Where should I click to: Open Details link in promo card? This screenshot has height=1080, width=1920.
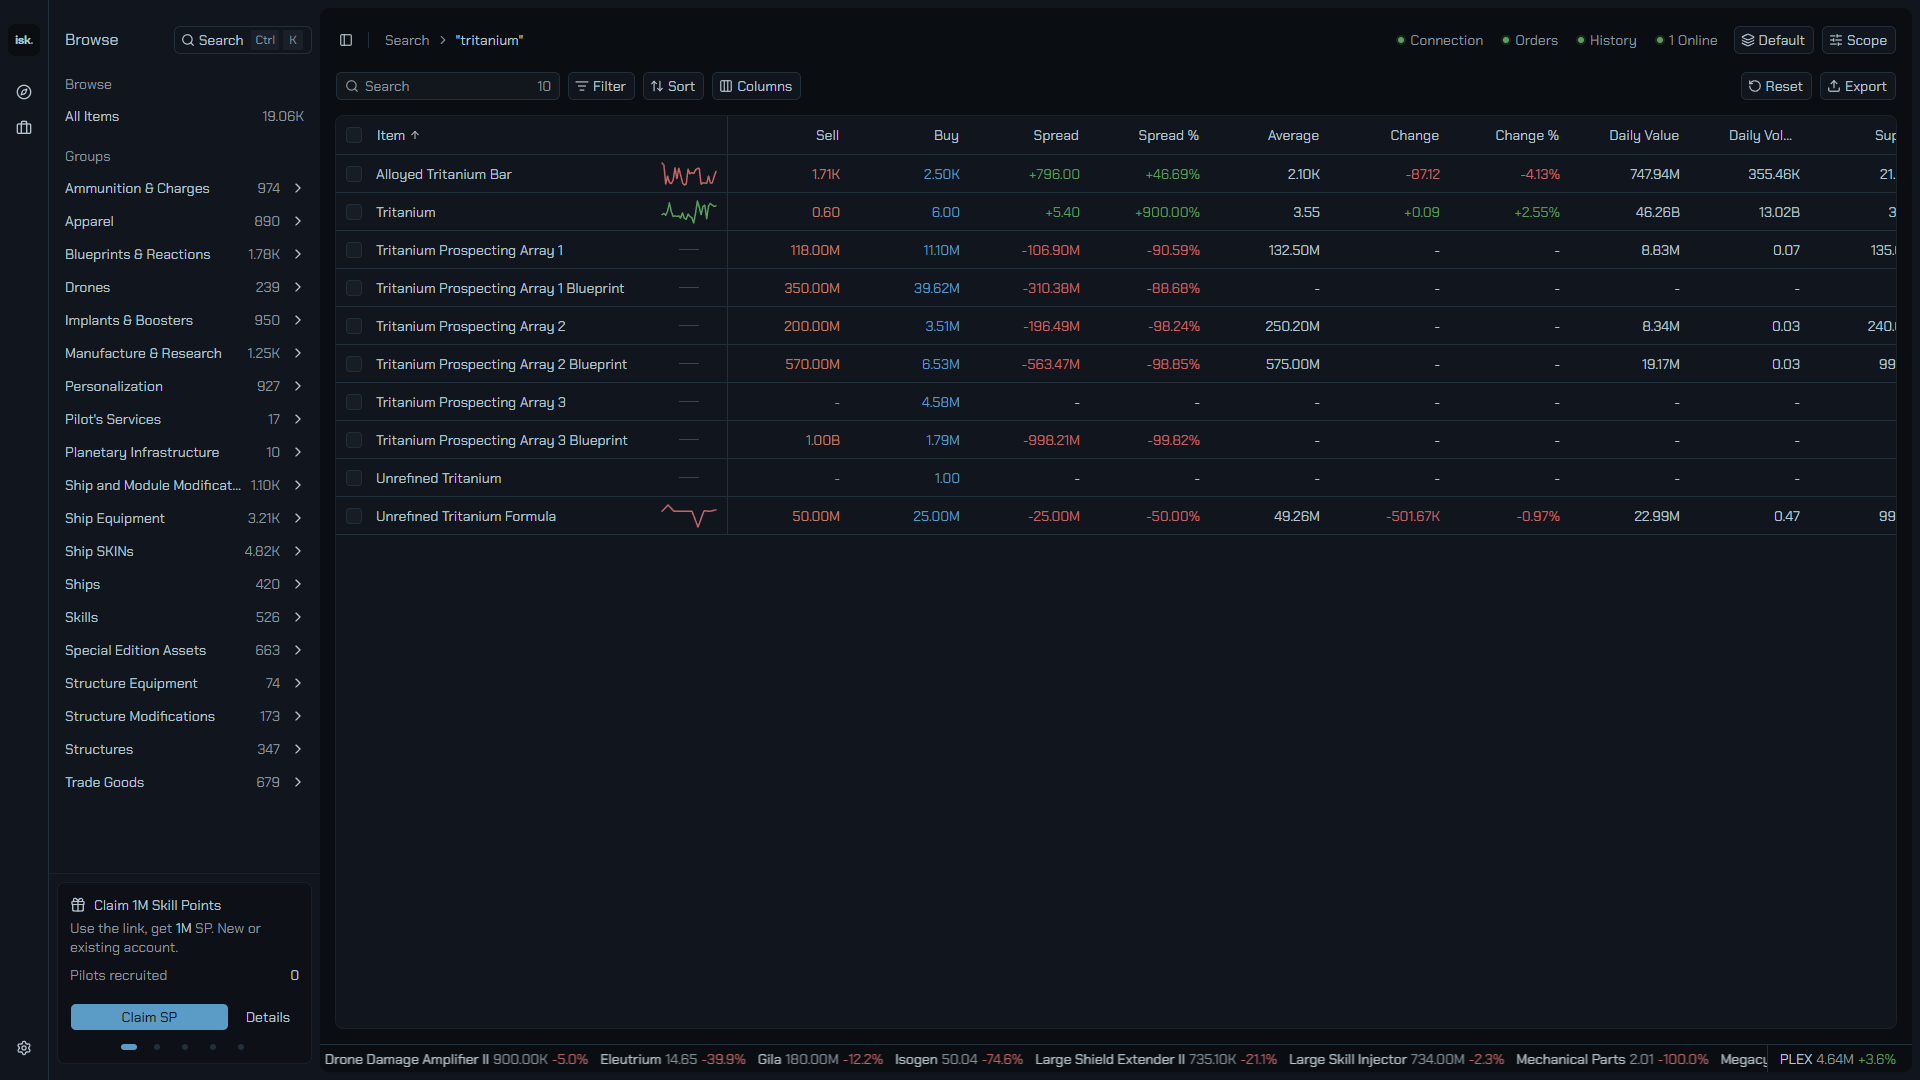268,1017
